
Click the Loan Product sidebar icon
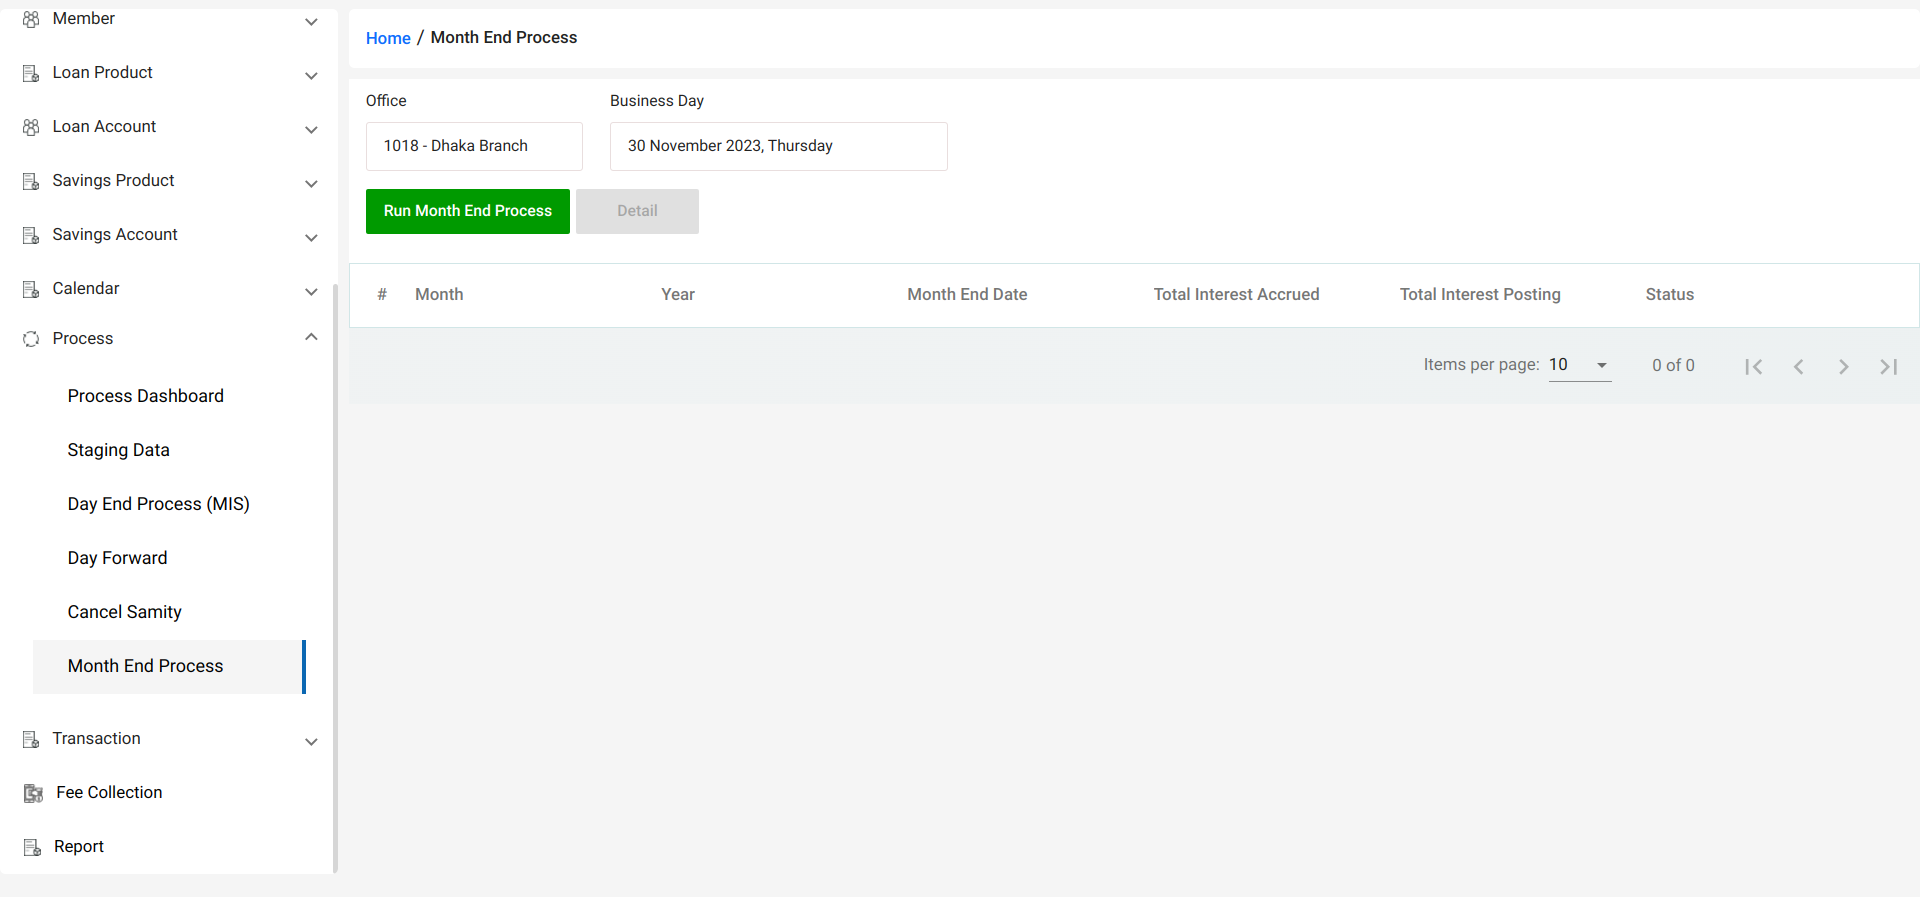click(31, 73)
